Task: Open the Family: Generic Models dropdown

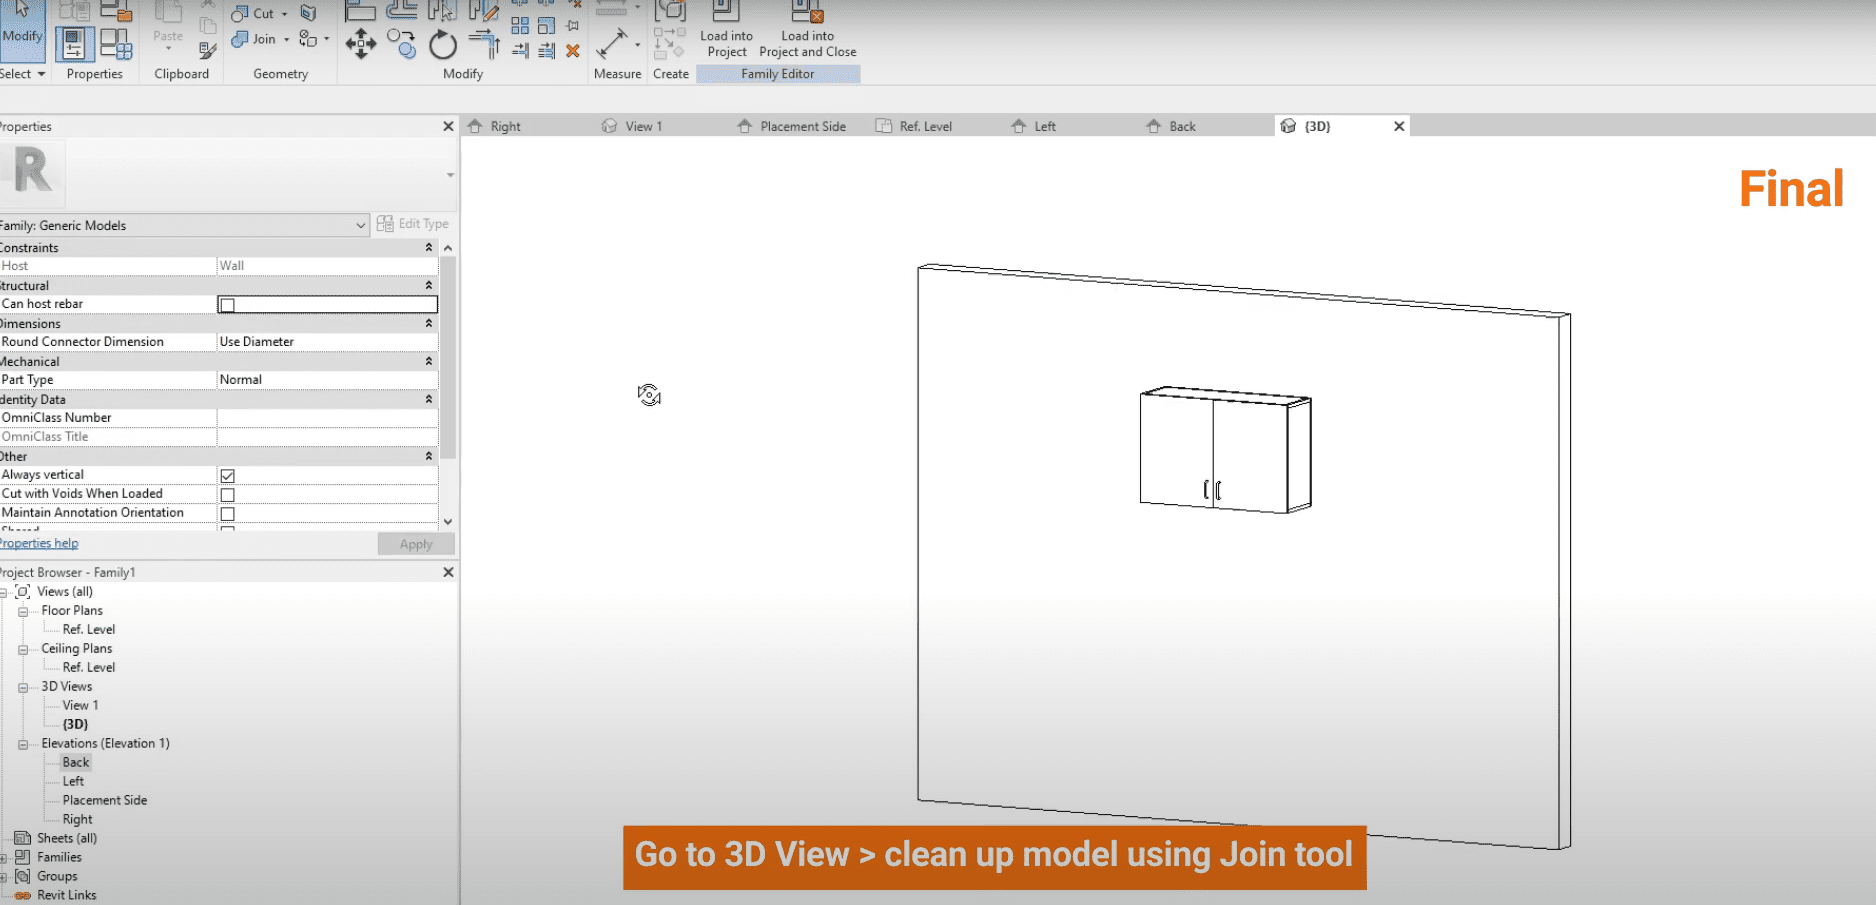Action: pyautogui.click(x=360, y=226)
